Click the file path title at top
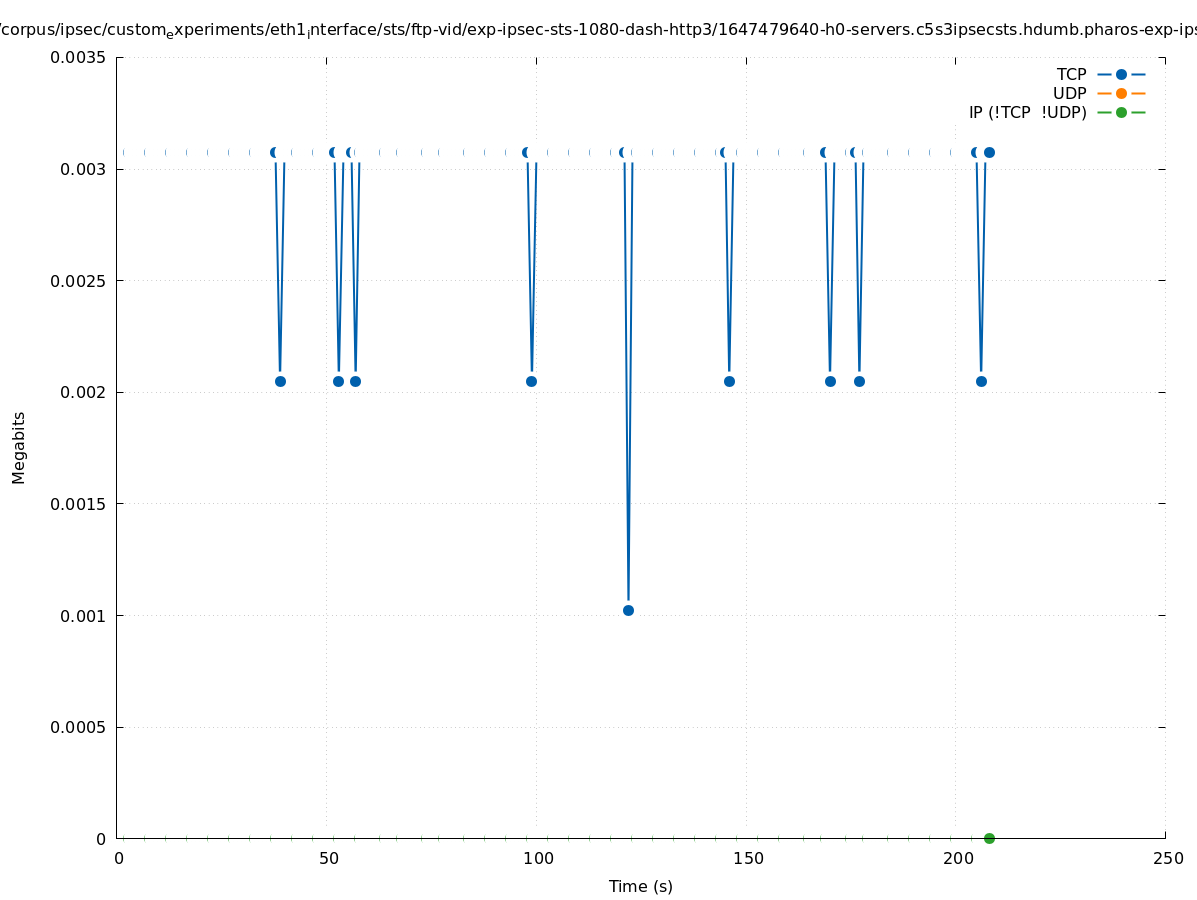The height and width of the screenshot is (900, 1197). (598, 30)
